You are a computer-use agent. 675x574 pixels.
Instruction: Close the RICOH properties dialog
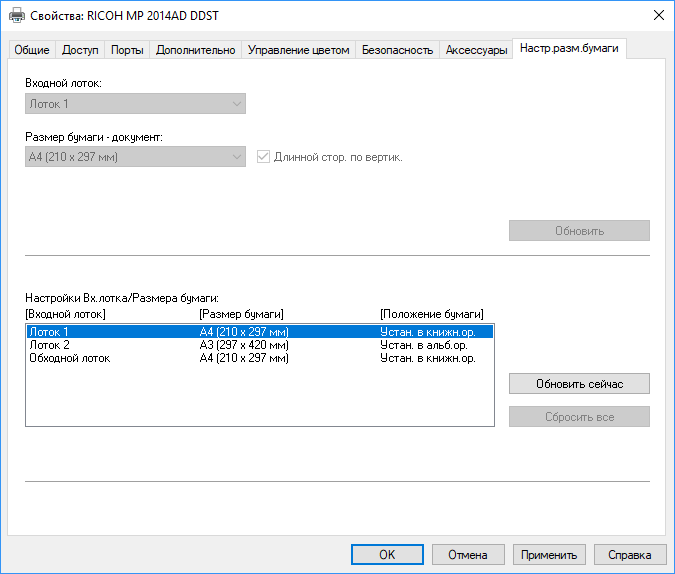(658, 15)
